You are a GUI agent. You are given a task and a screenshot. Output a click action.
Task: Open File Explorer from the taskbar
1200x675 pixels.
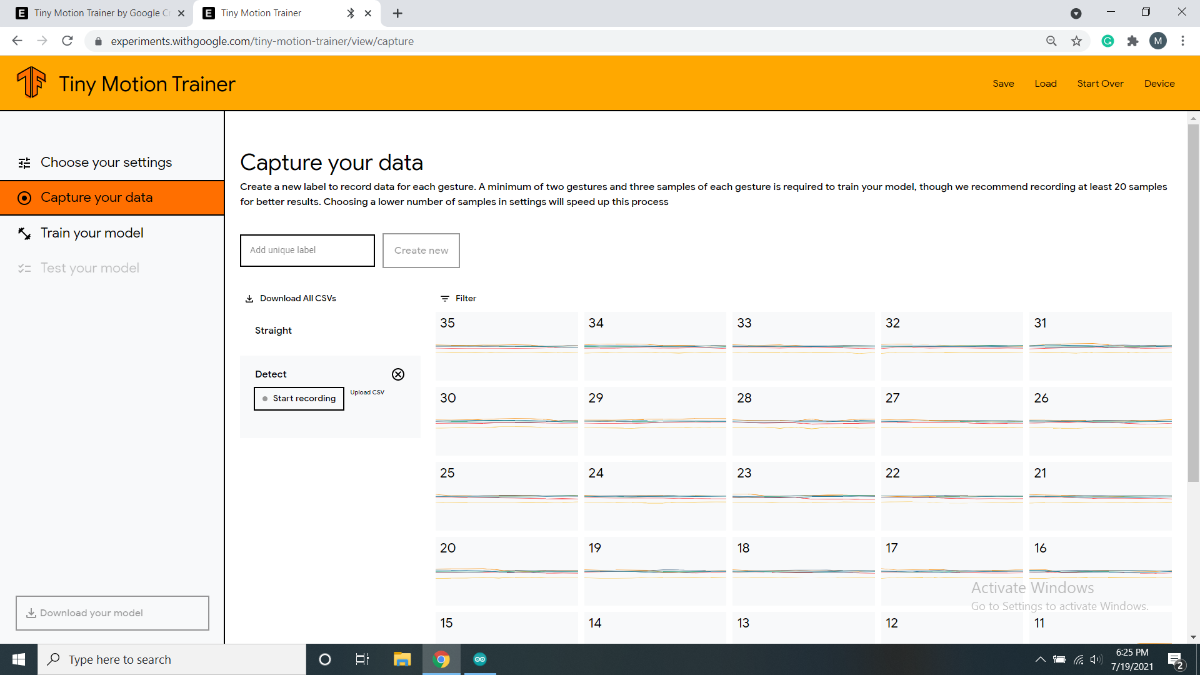[402, 659]
